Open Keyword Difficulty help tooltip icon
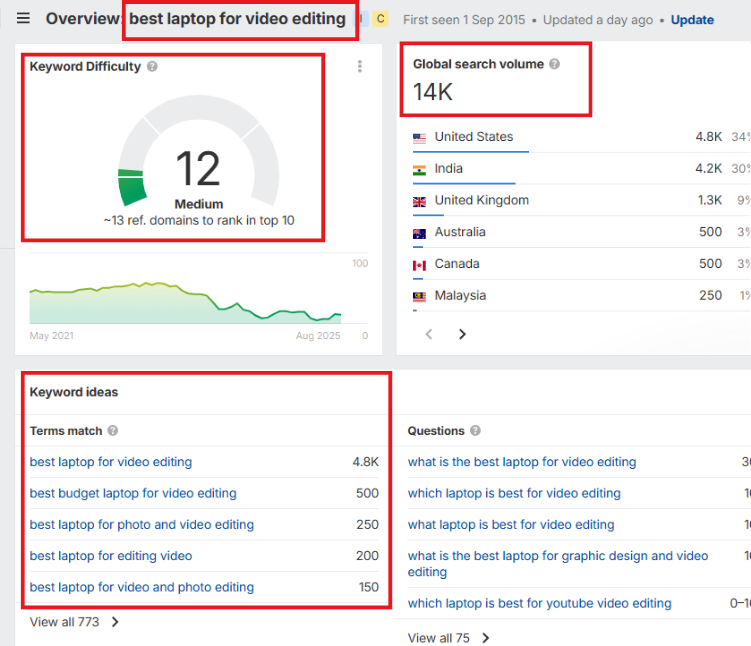Screen dimensions: 751x646 coord(152,66)
